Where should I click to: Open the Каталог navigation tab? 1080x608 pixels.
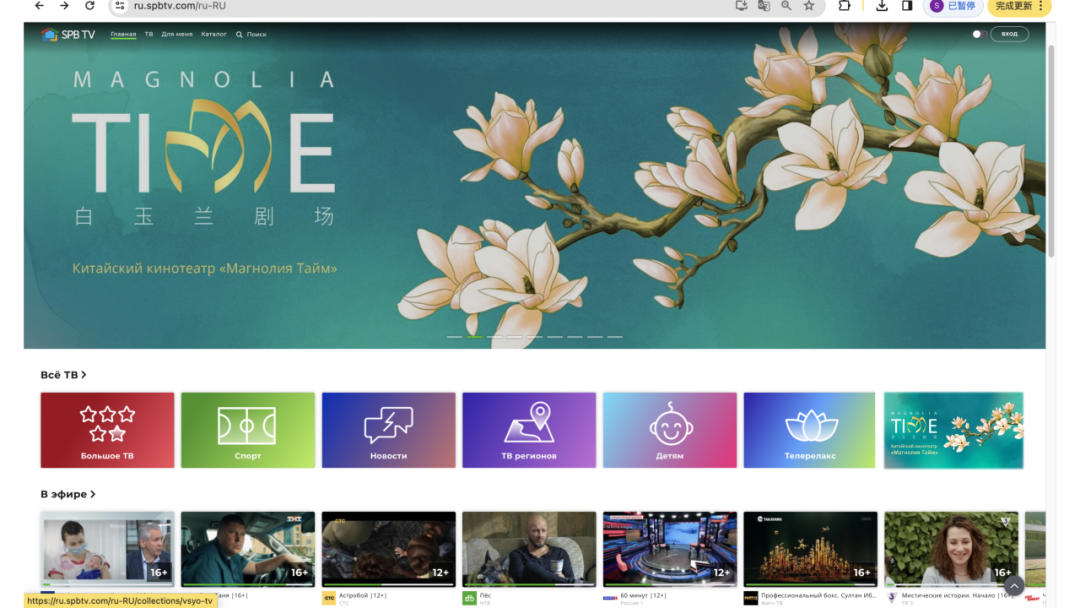tap(214, 34)
